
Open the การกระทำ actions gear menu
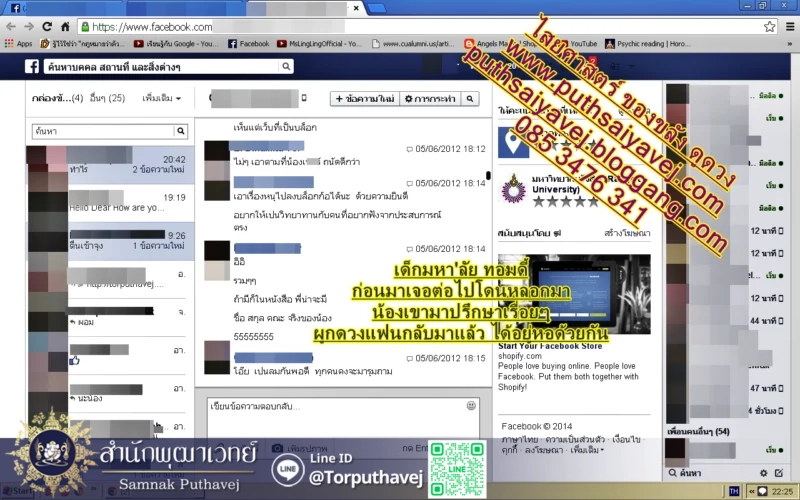pyautogui.click(x=430, y=99)
